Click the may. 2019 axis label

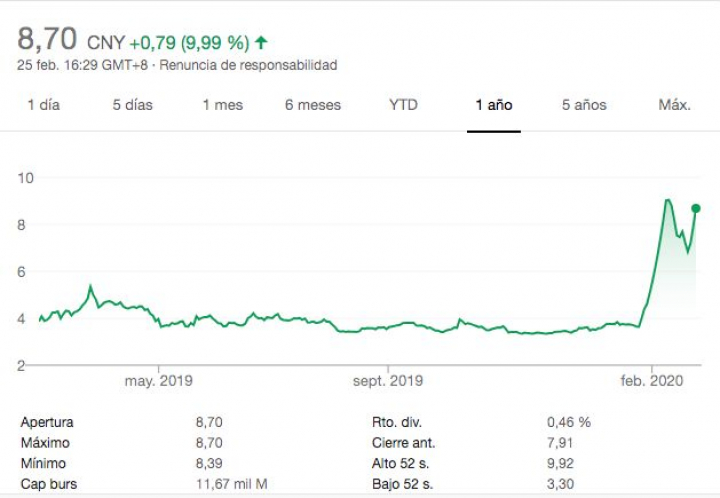(159, 381)
